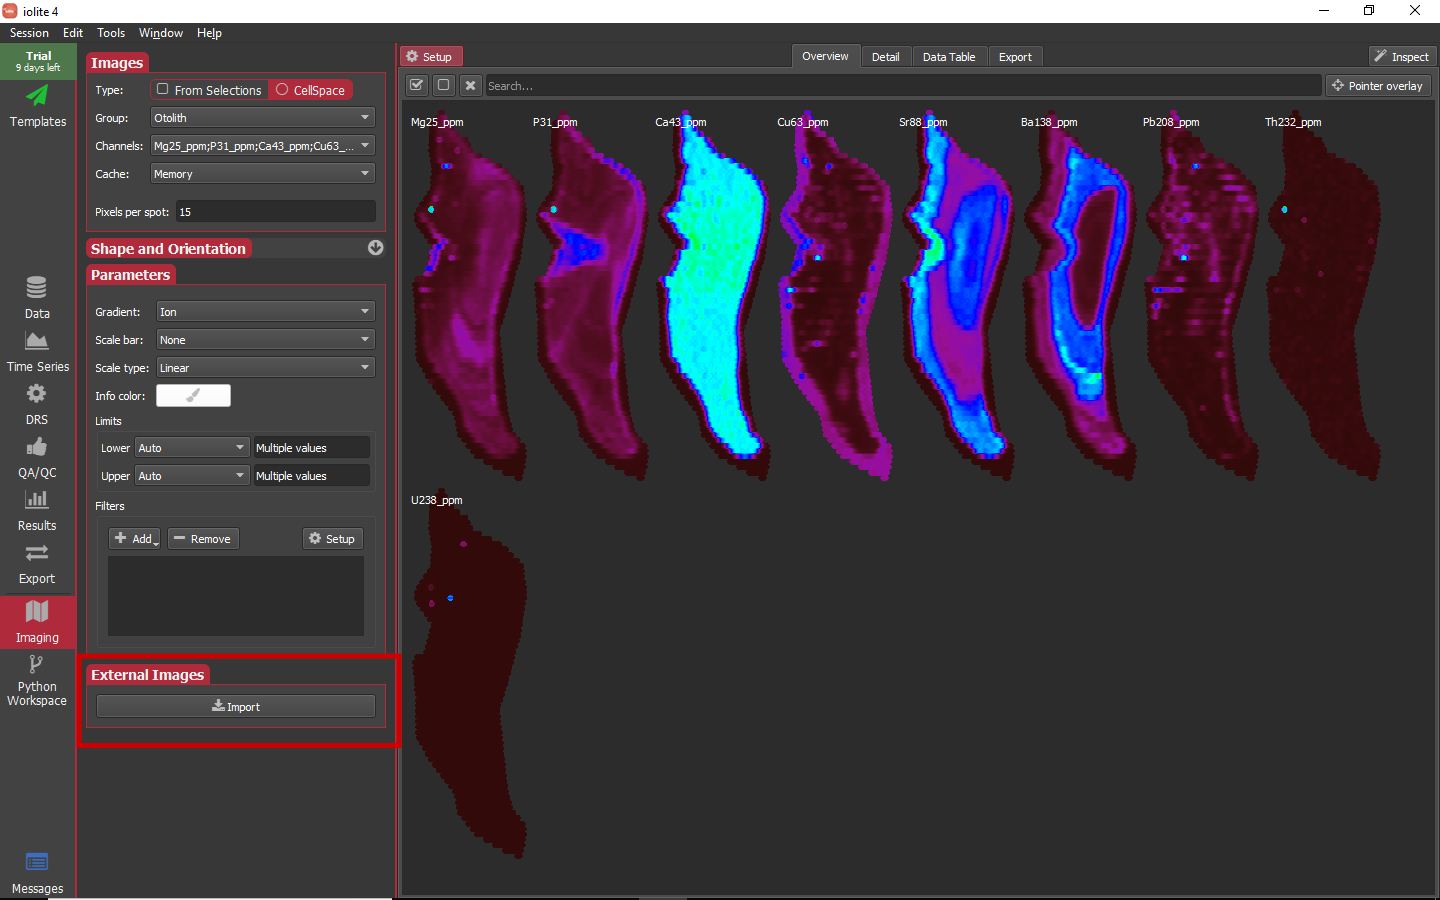
Task: Open the Gradient dropdown showing Ion
Action: pyautogui.click(x=265, y=312)
